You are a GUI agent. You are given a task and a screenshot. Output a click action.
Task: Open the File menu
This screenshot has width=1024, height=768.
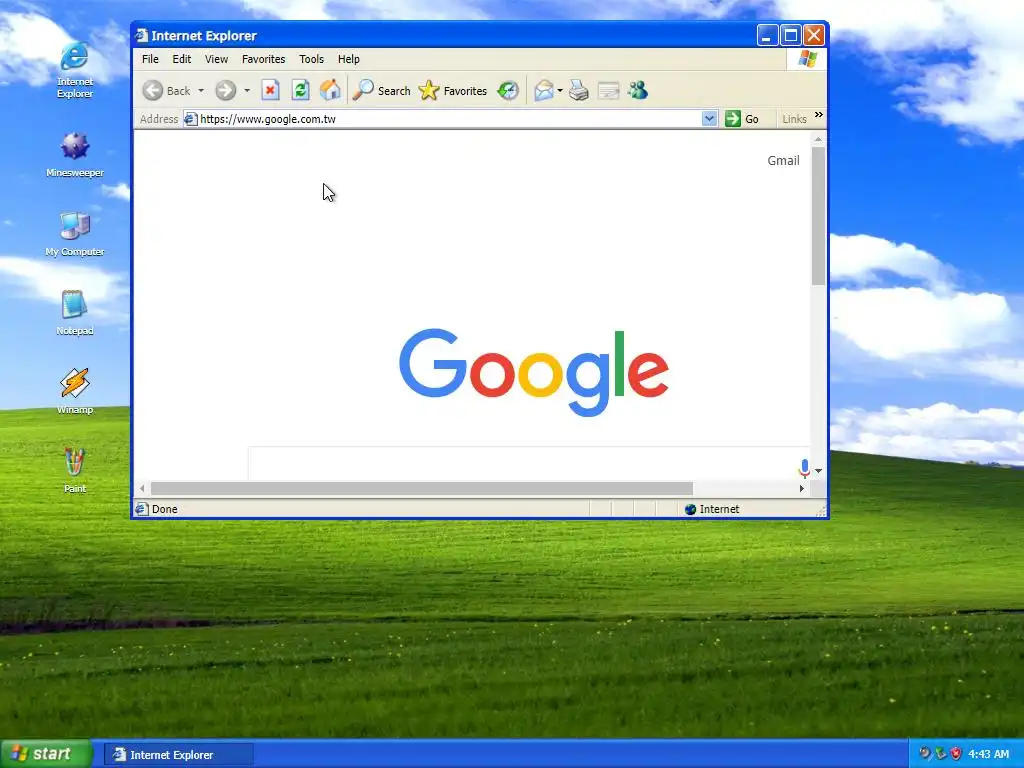(x=150, y=59)
